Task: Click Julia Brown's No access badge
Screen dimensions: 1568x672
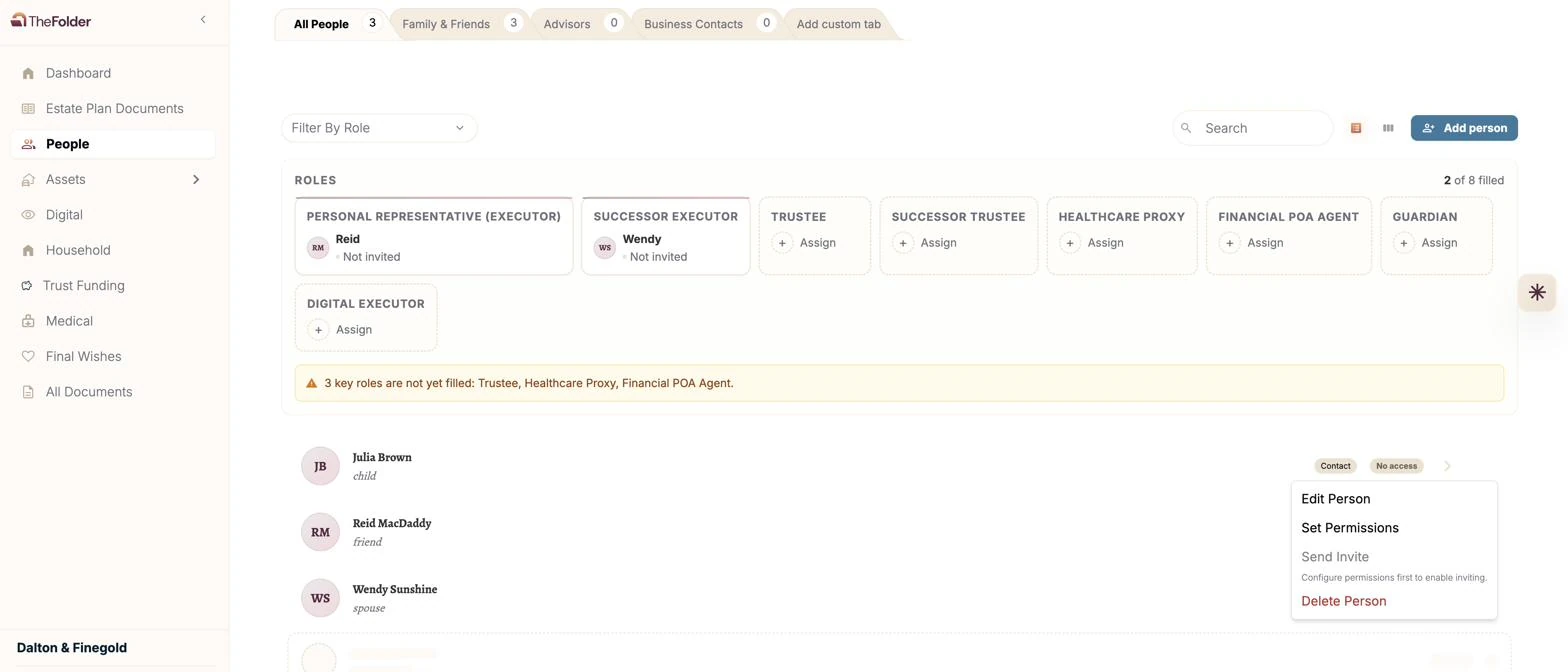Action: (1396, 466)
